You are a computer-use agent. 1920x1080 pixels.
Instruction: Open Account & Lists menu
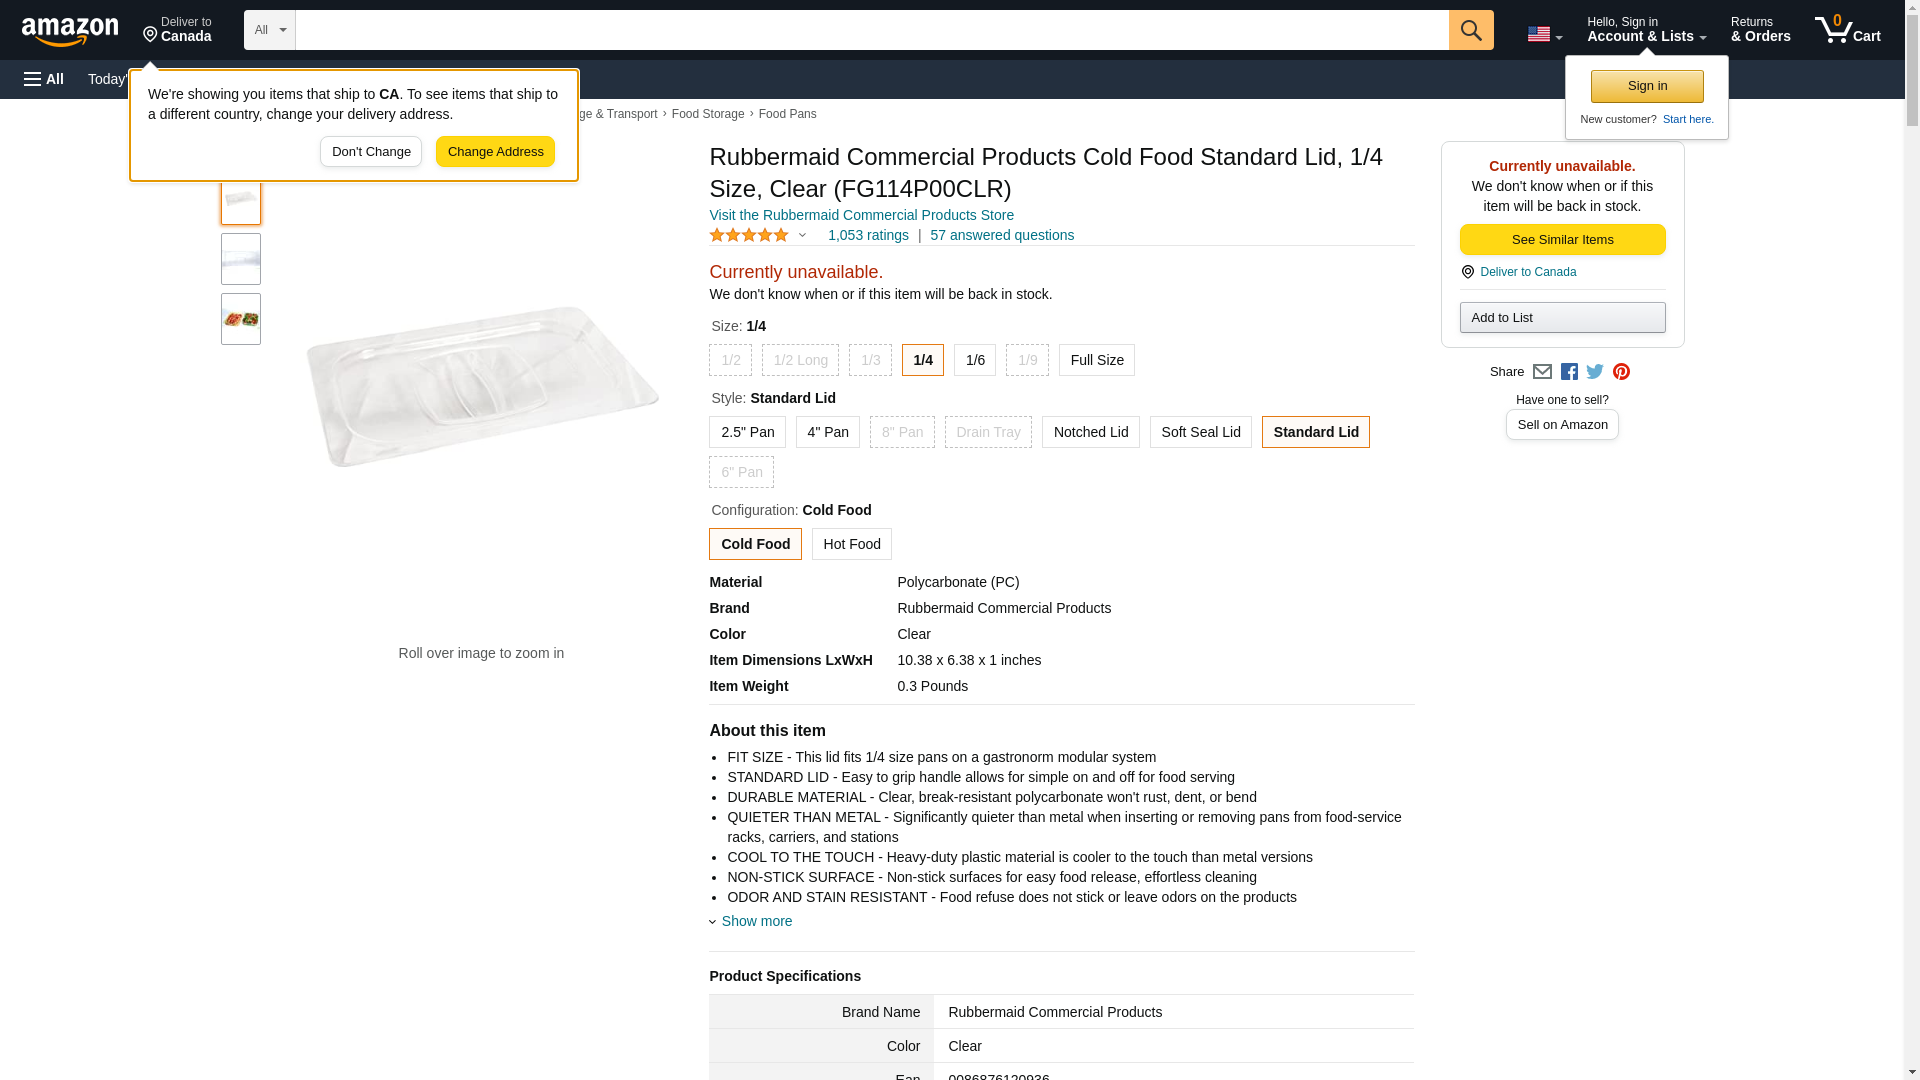[1646, 30]
